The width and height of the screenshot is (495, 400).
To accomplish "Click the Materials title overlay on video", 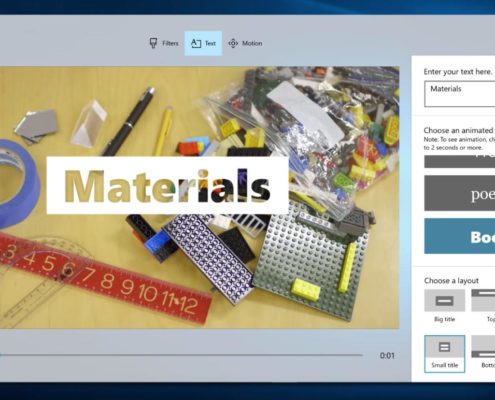I will click(167, 185).
